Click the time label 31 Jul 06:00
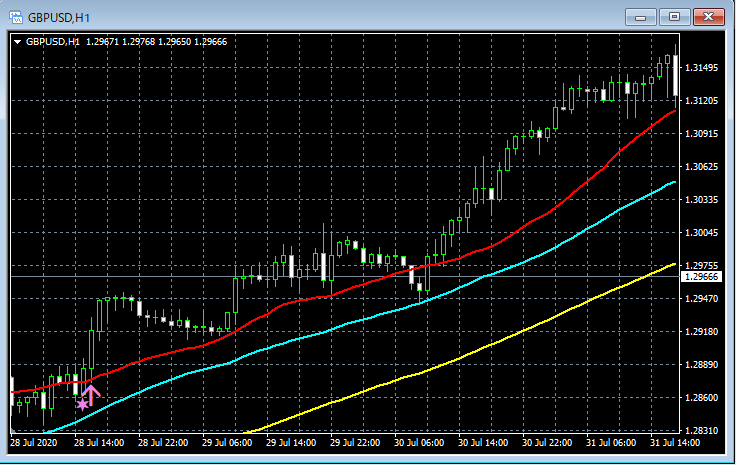Image resolution: width=736 pixels, height=465 pixels. point(610,443)
